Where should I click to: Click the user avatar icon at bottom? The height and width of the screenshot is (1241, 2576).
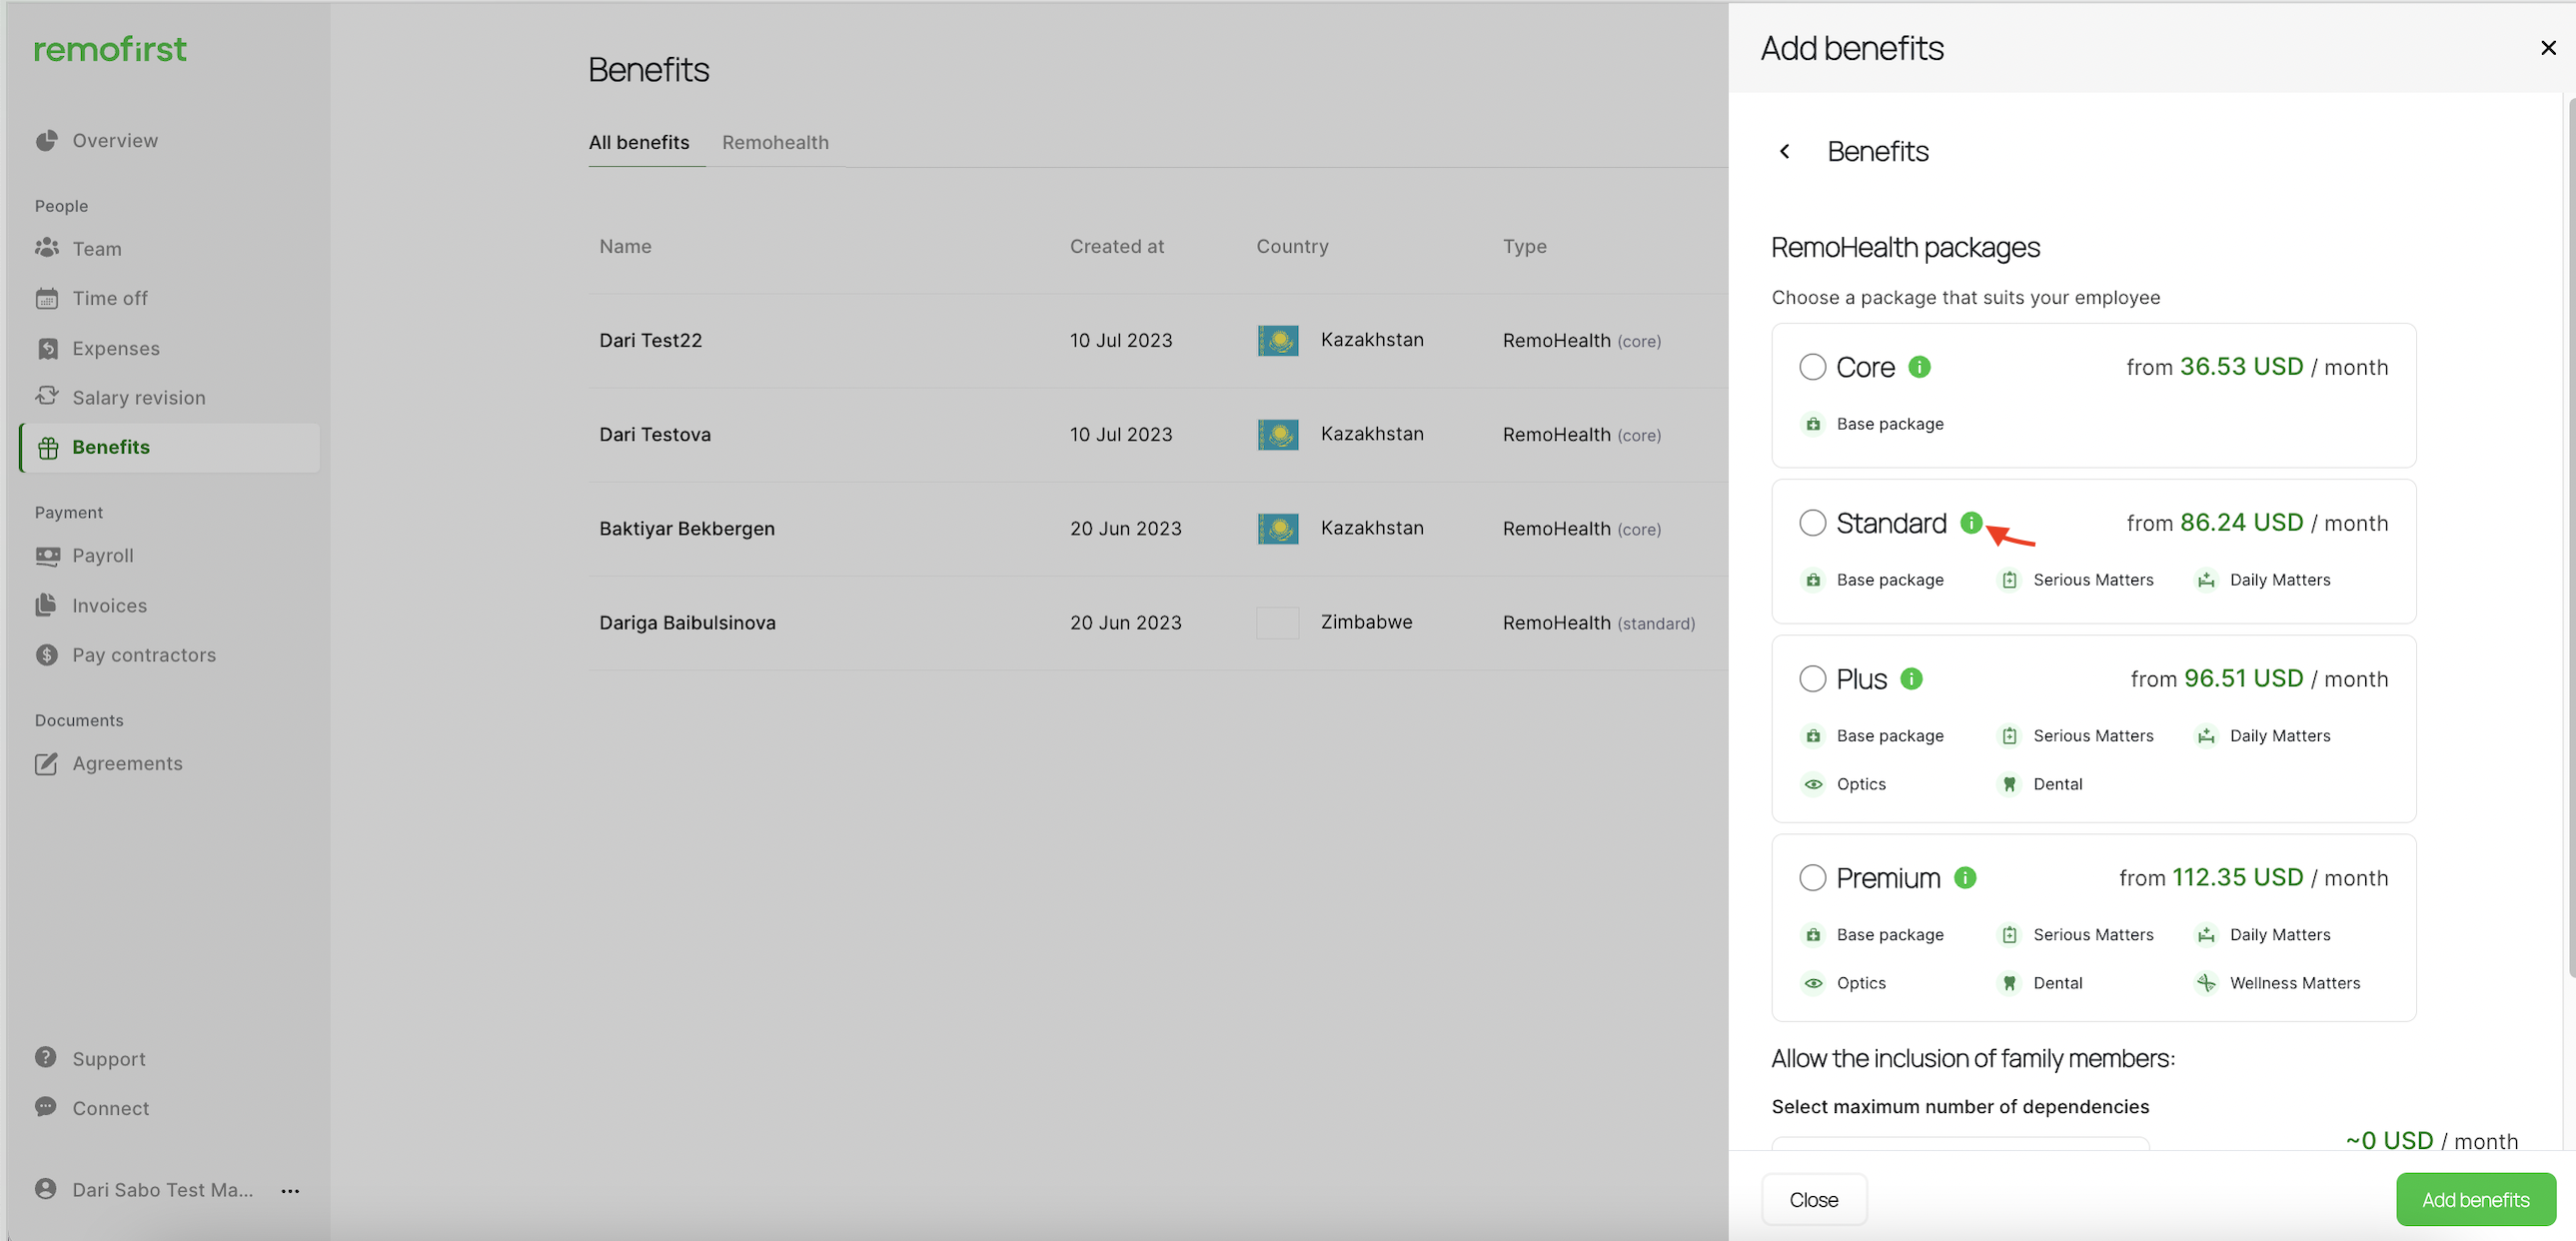[46, 1189]
